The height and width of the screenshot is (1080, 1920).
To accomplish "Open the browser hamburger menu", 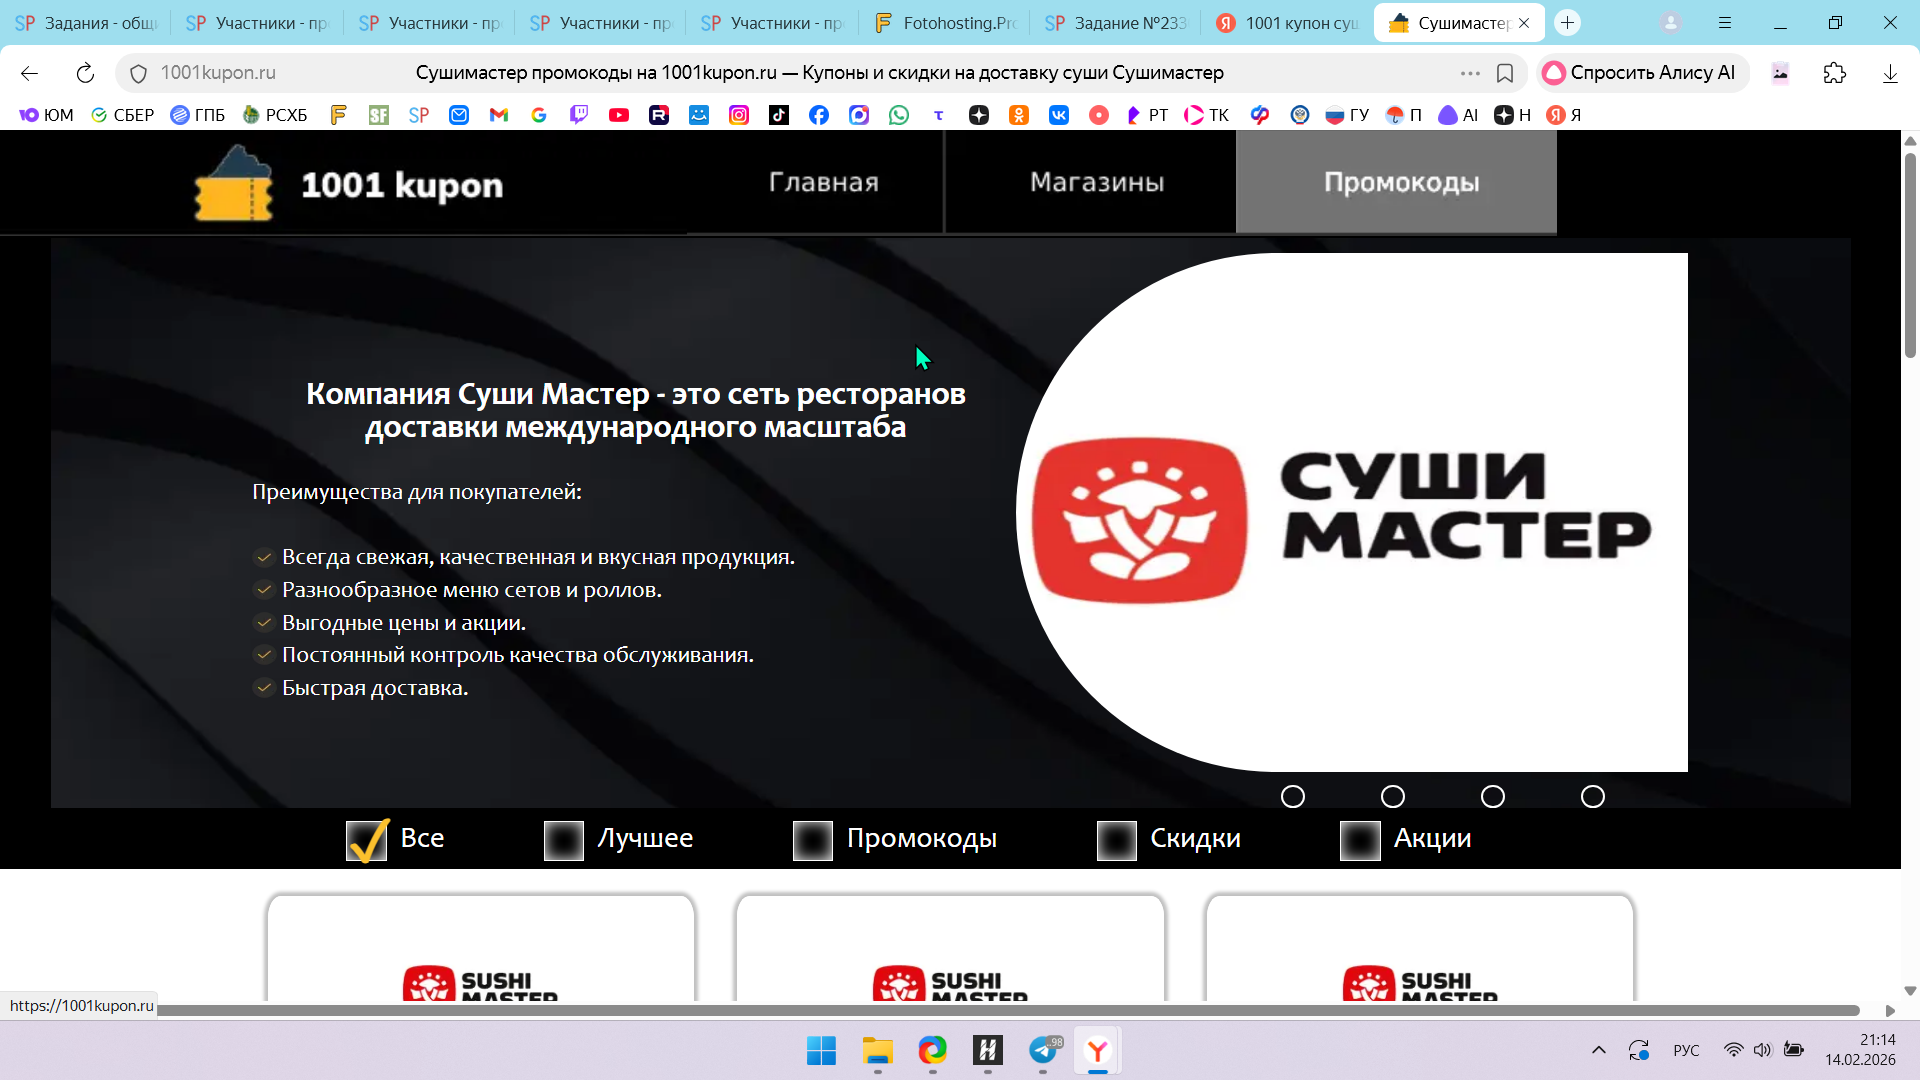I will tap(1725, 23).
